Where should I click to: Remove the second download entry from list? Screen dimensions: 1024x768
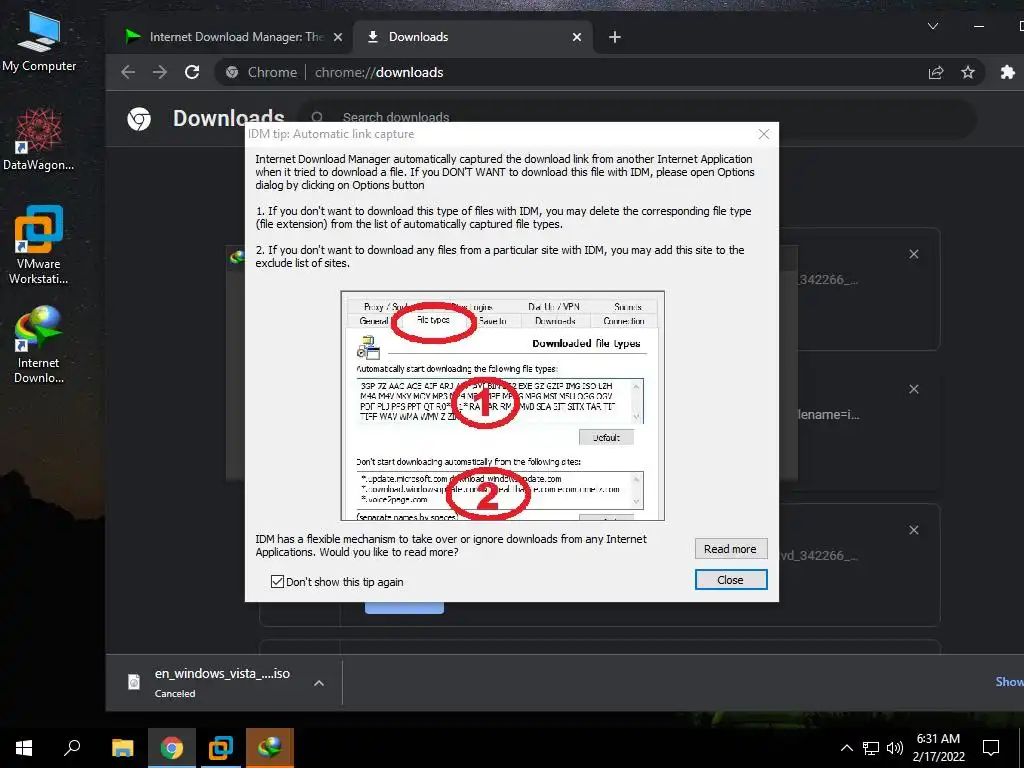coord(914,389)
